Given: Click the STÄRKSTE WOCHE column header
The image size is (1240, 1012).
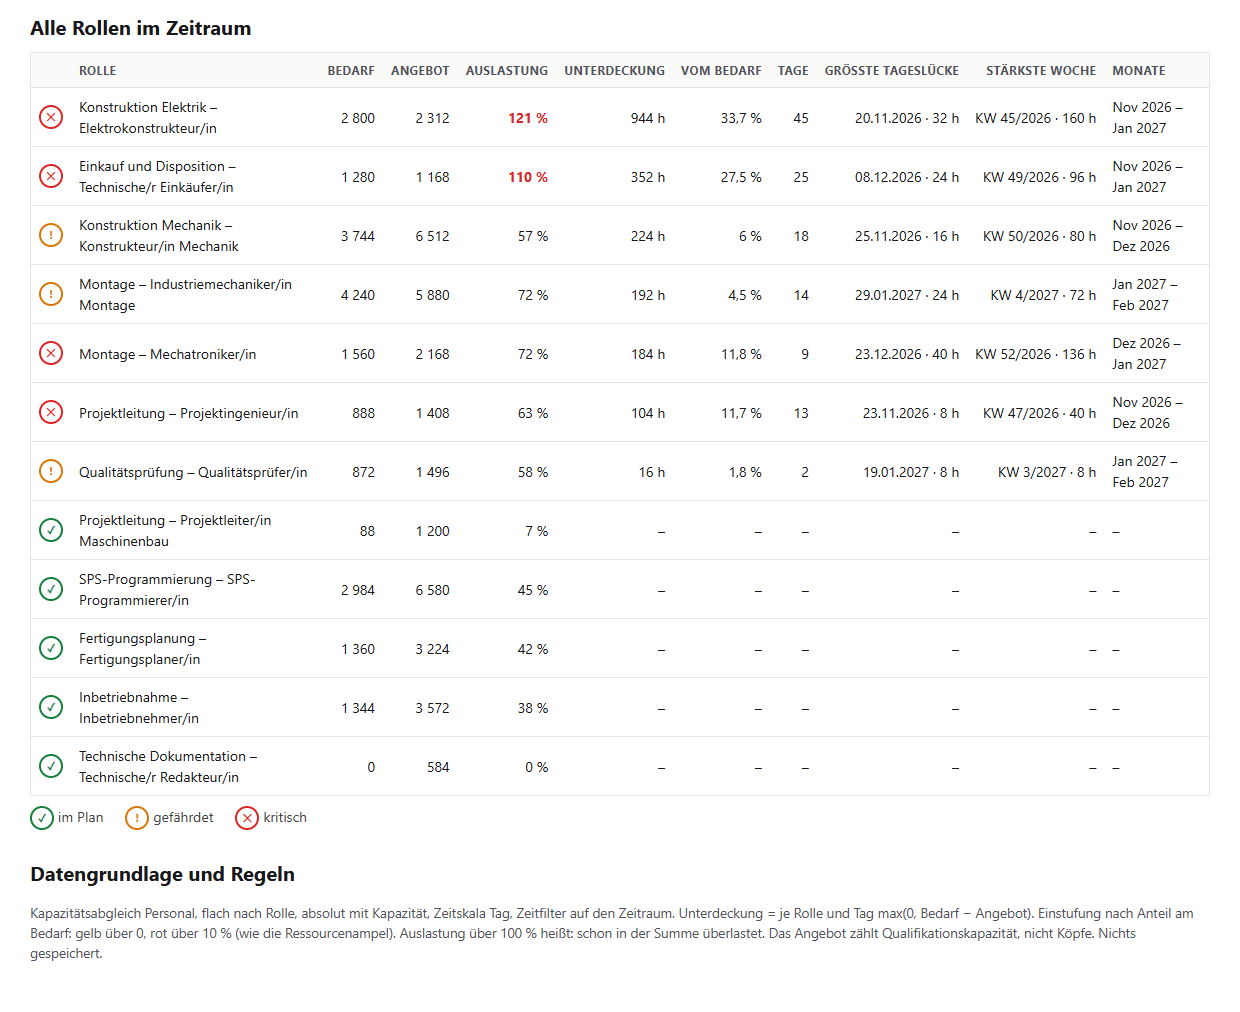Looking at the screenshot, I should (x=1041, y=71).
